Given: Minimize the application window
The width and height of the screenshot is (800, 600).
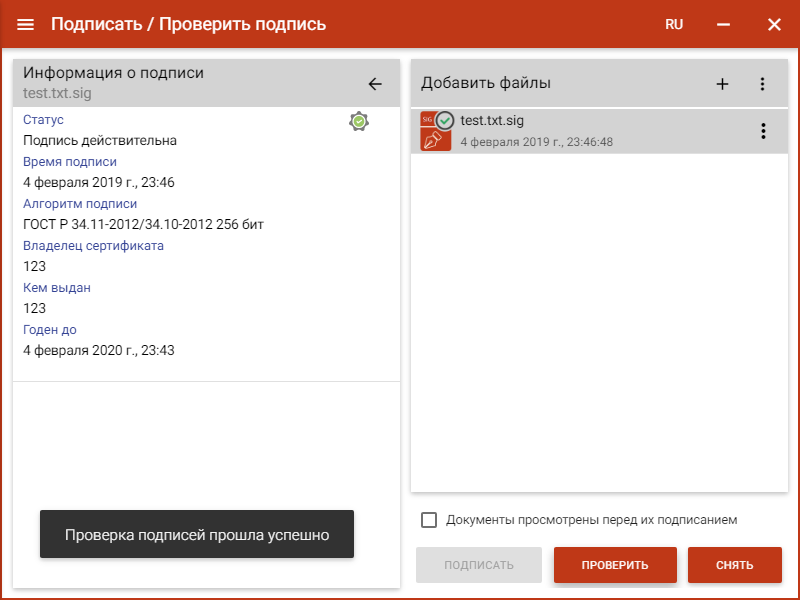Looking at the screenshot, I should coord(724,24).
